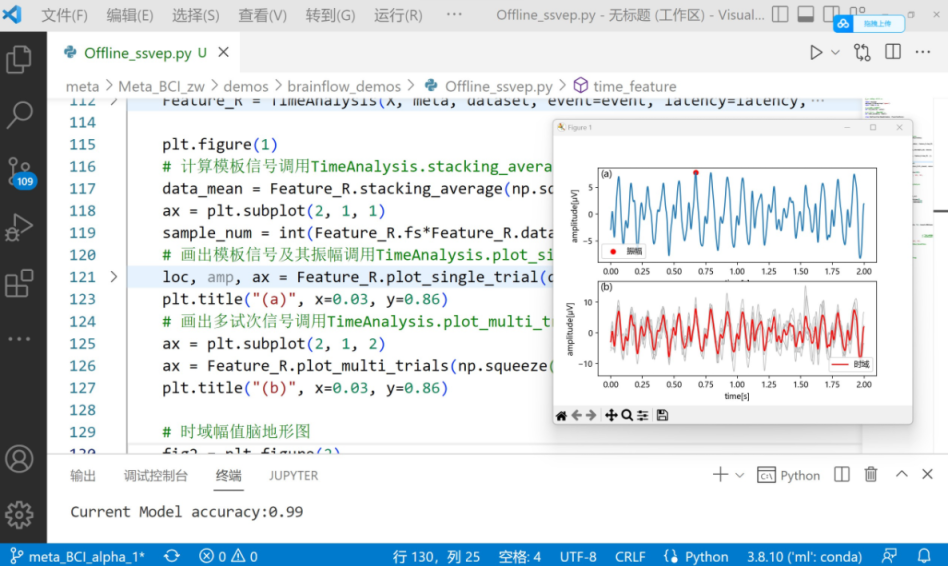Open the Extensions view

(19, 284)
